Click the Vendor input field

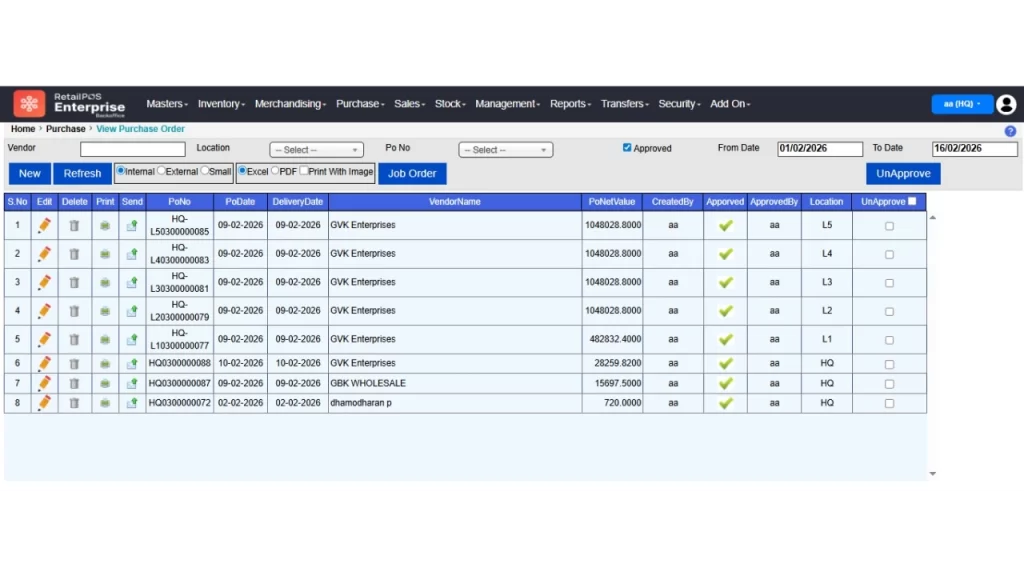(133, 150)
